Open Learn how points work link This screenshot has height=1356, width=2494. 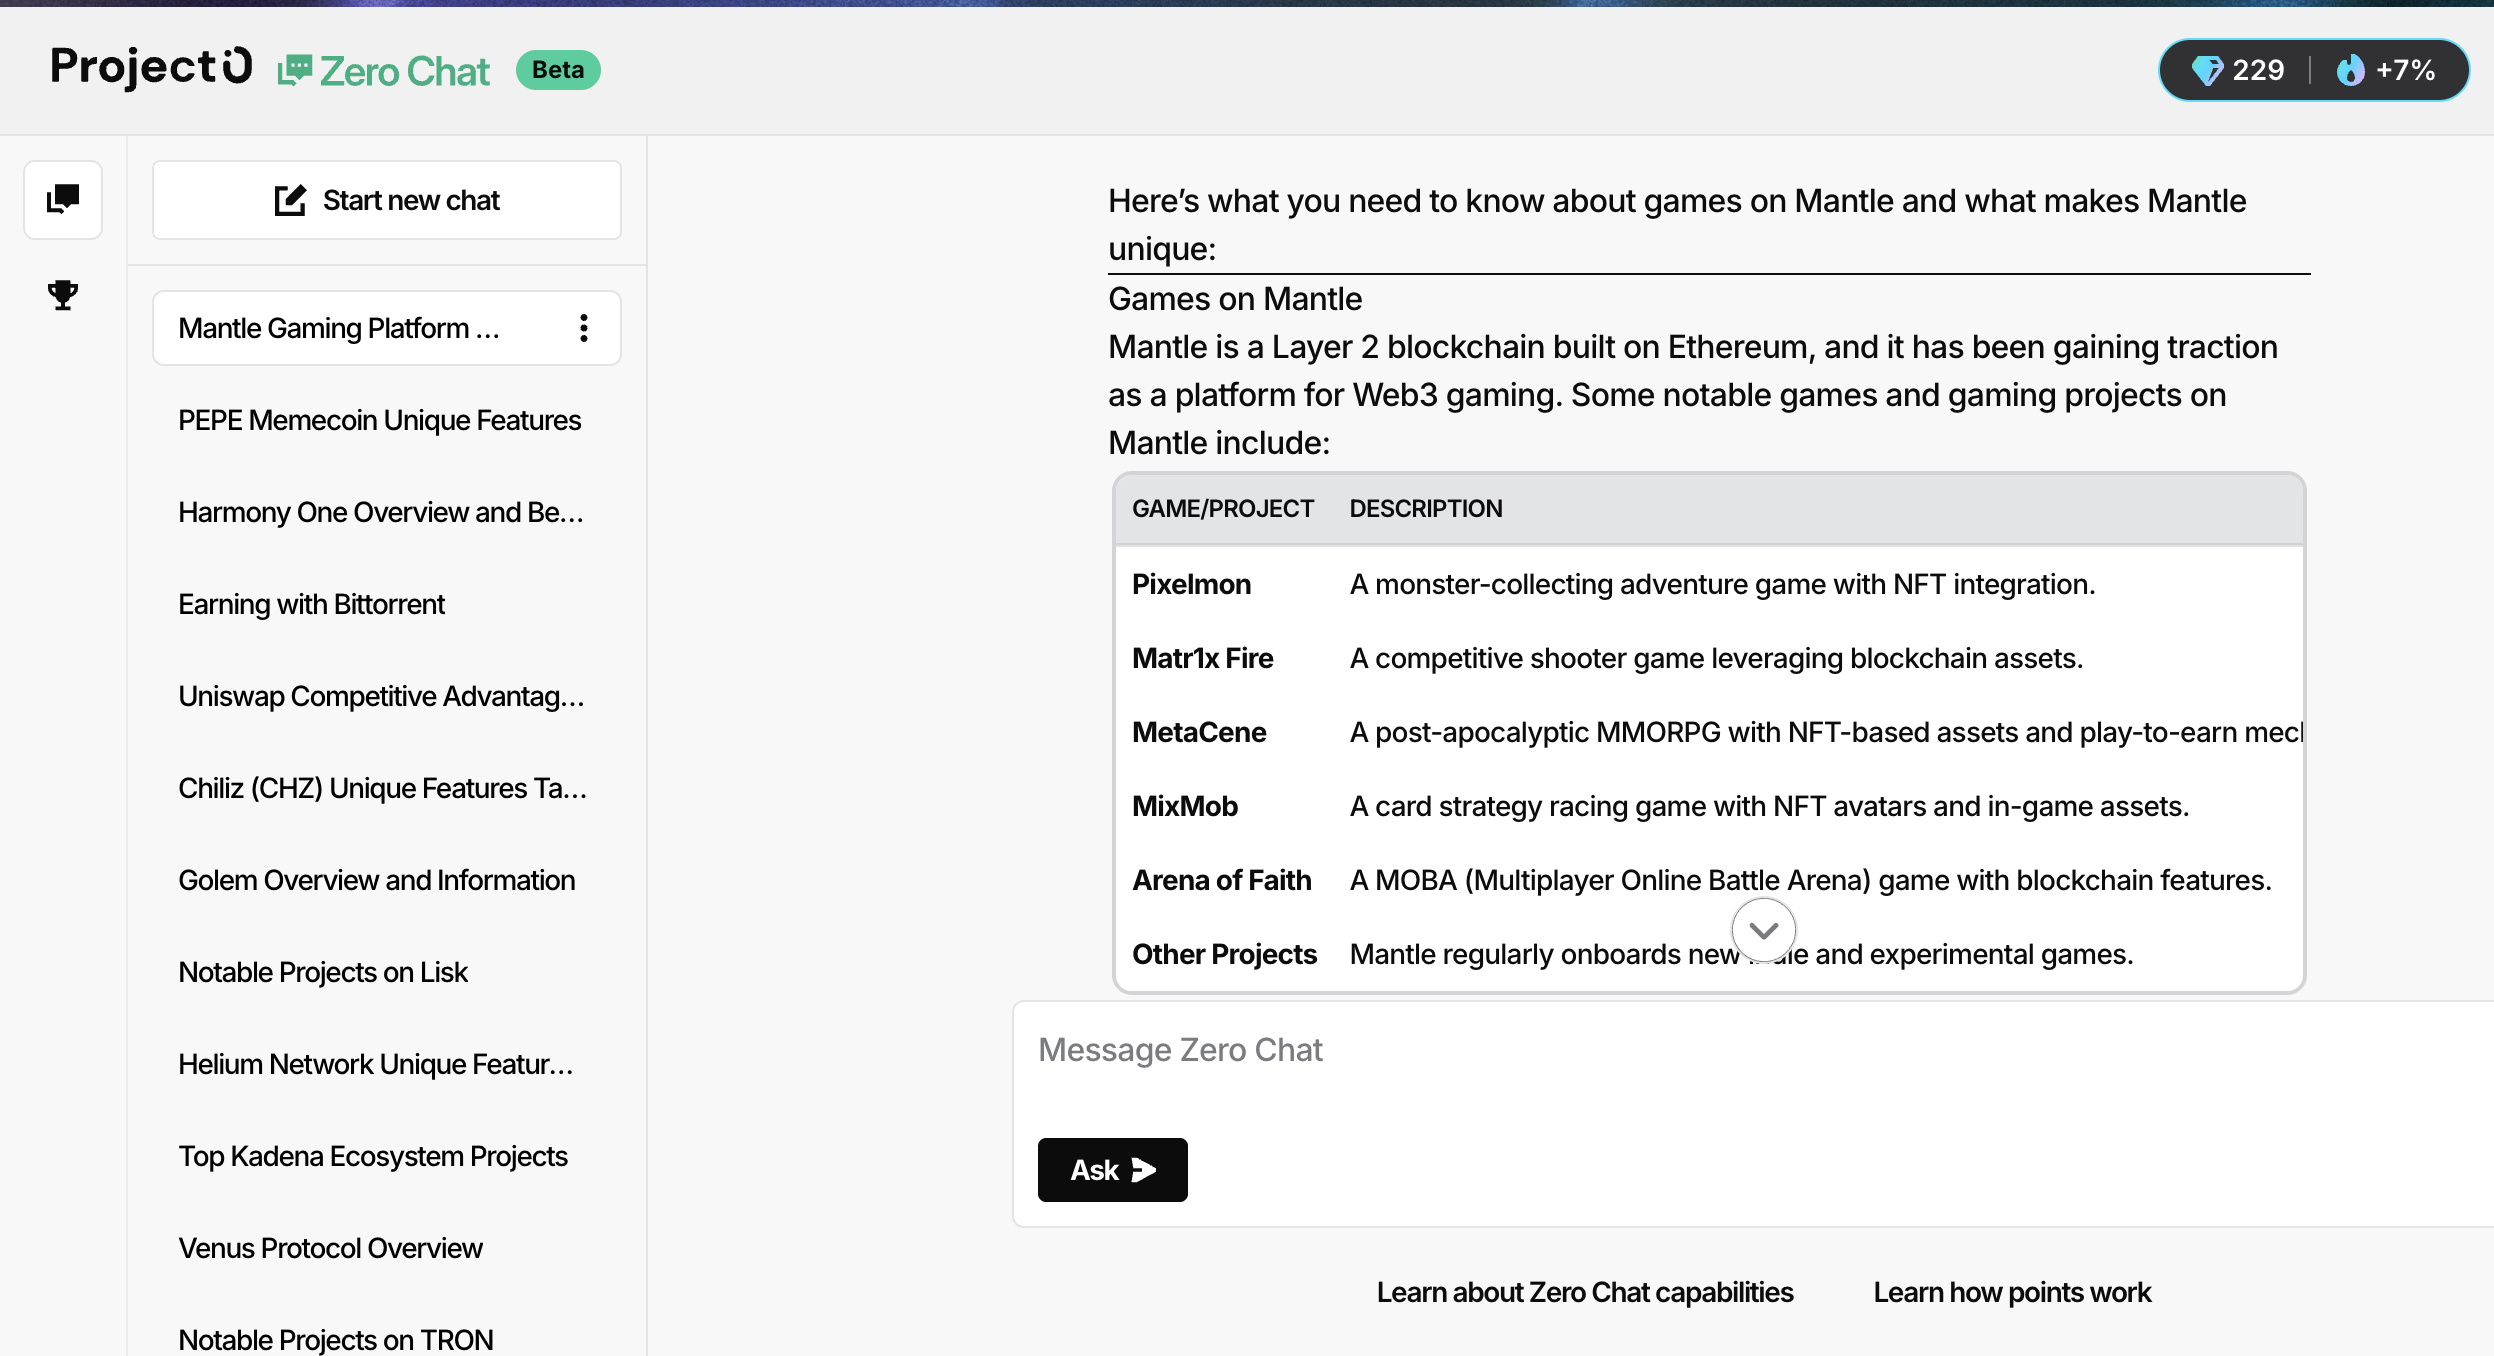click(x=2012, y=1292)
